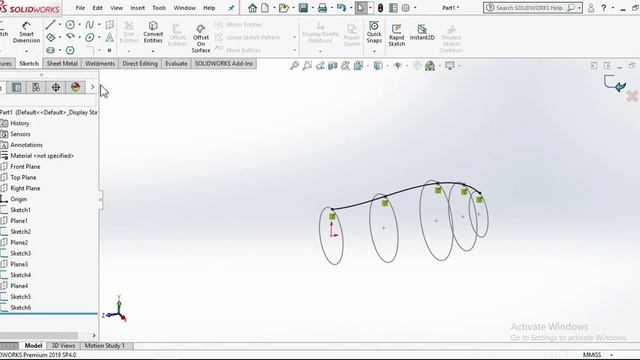Viewport: 640px width, 360px height.
Task: Open the Options gear icon
Action: 405,8
